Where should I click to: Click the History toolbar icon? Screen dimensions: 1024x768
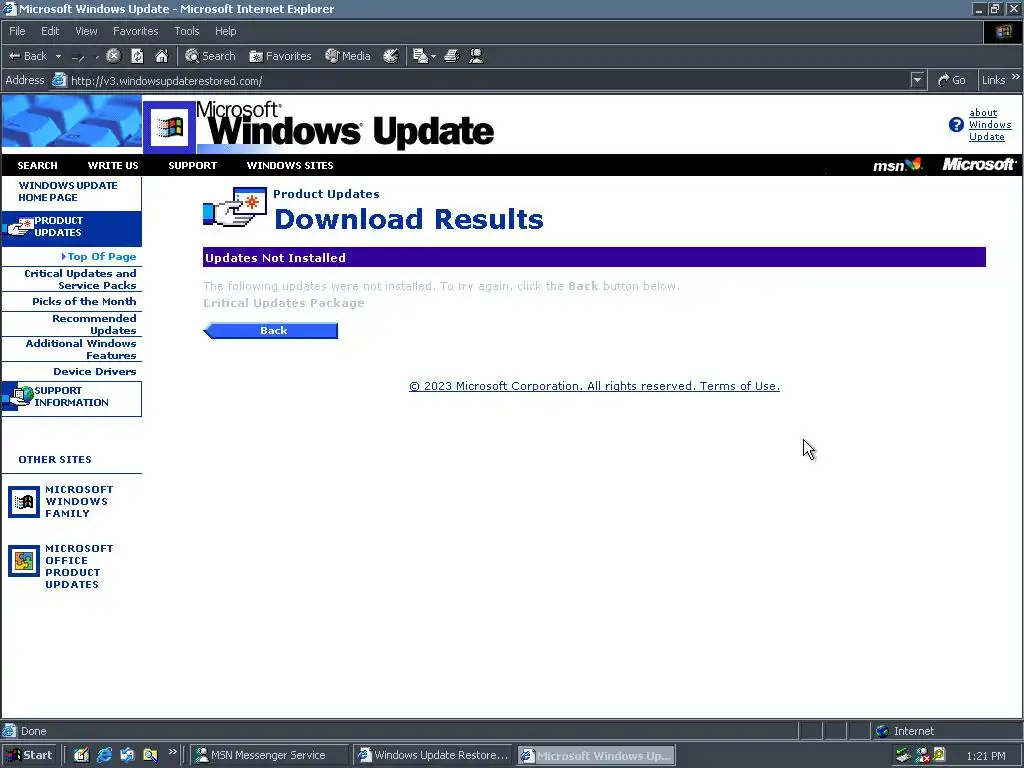tap(391, 56)
